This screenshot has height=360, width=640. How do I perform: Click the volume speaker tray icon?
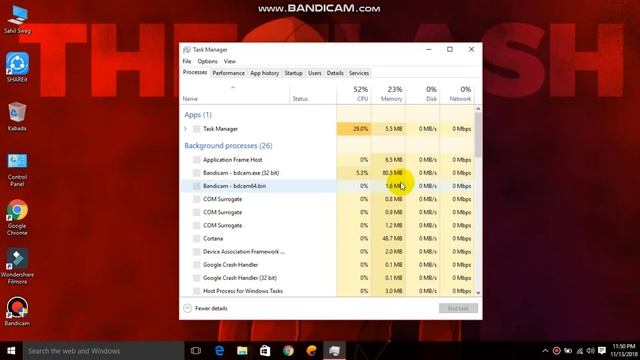tap(590, 351)
